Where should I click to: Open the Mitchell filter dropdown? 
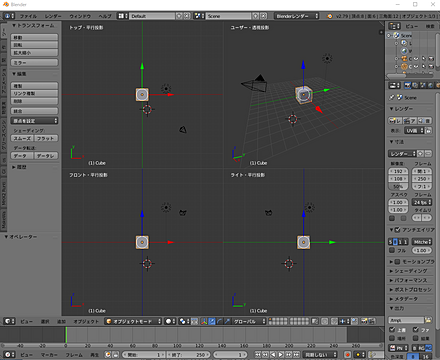coord(422,242)
